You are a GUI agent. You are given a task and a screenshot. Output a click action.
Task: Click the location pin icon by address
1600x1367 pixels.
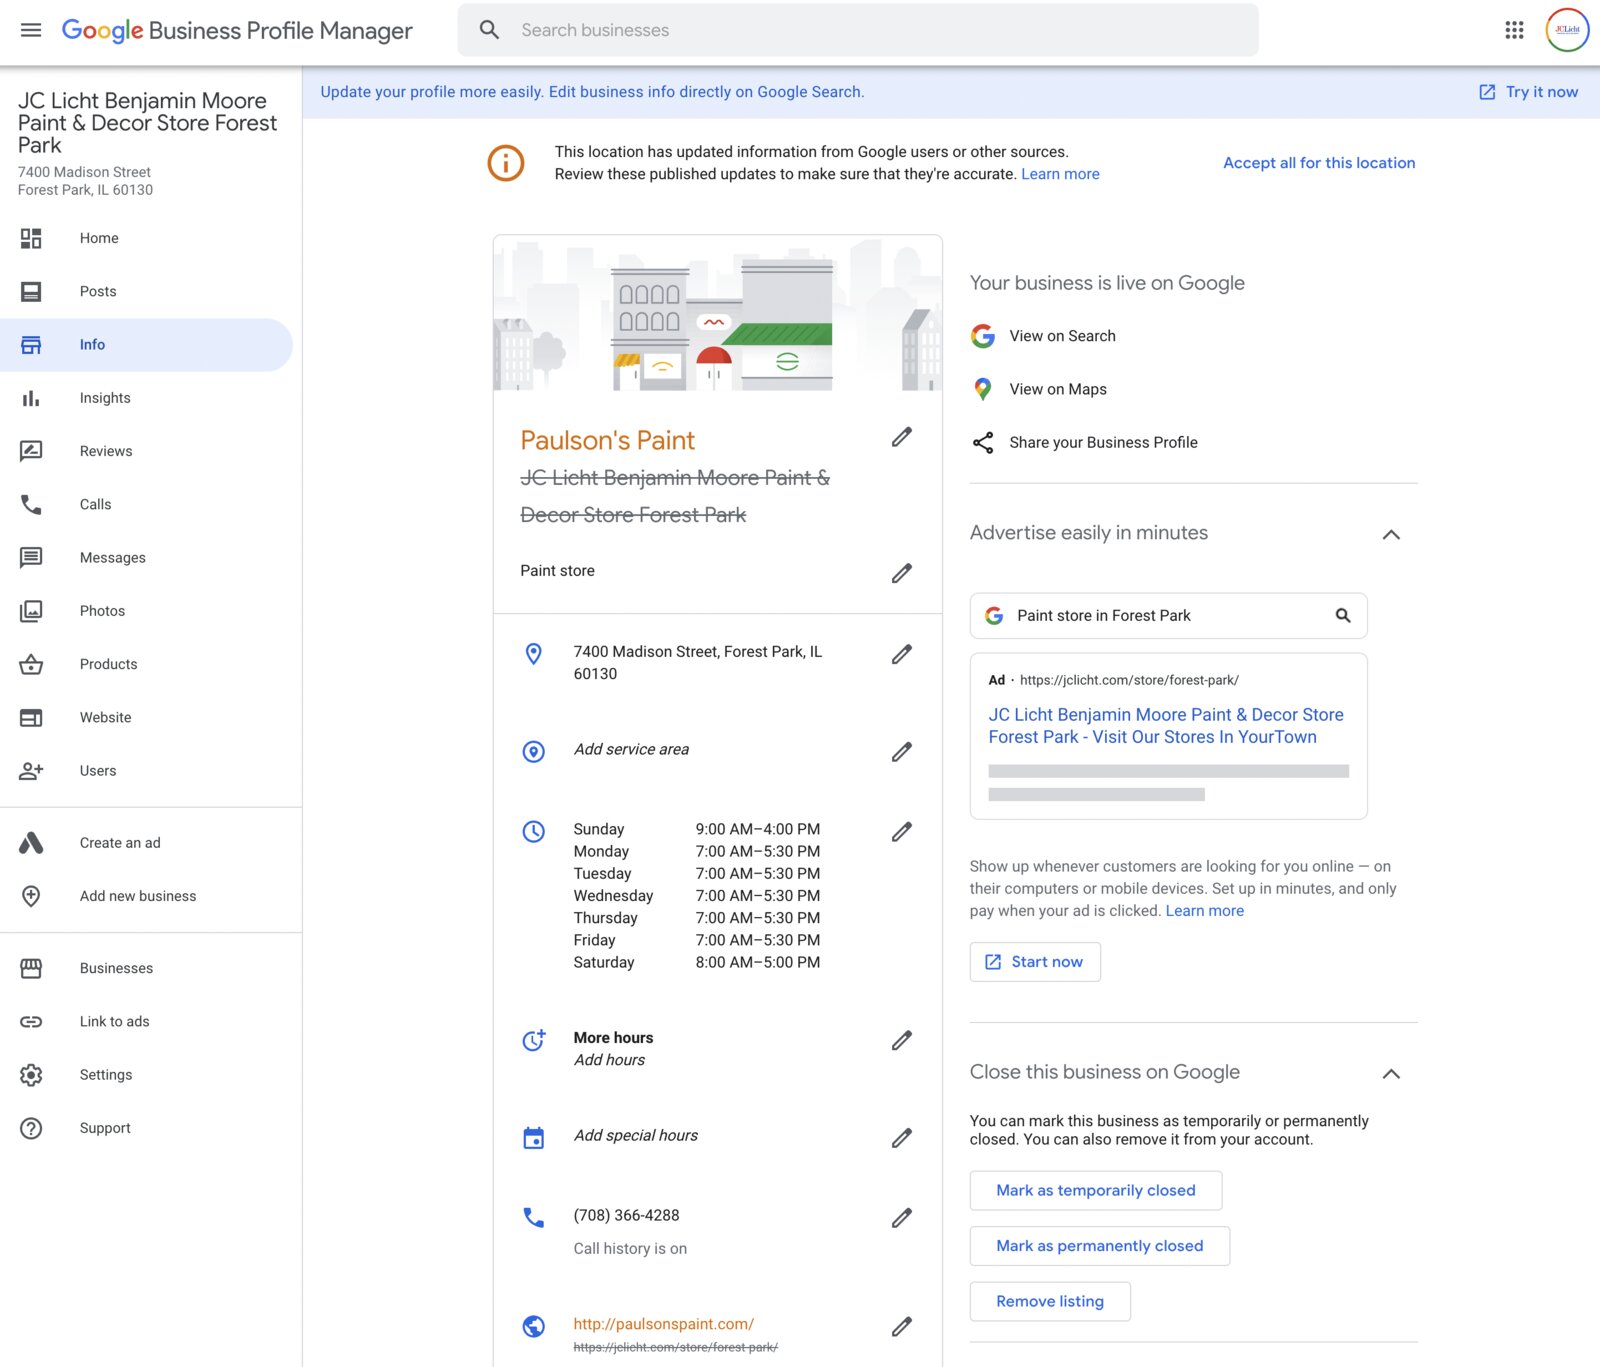534,654
